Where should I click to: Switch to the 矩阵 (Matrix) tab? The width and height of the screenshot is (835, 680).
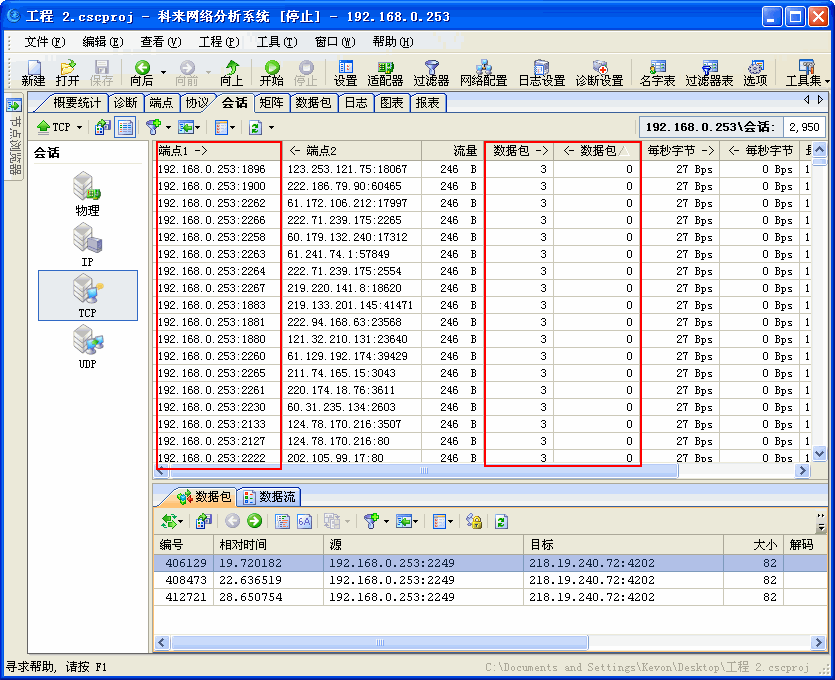point(271,102)
